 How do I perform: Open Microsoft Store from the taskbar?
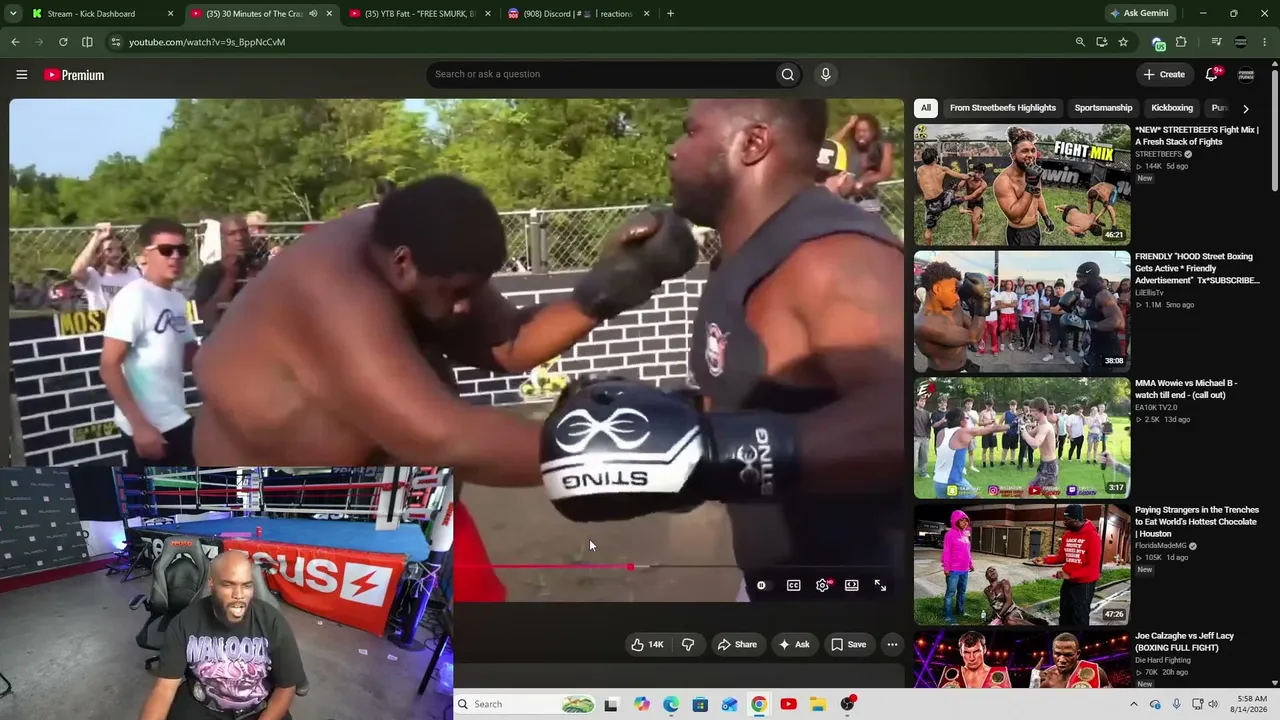pos(700,704)
